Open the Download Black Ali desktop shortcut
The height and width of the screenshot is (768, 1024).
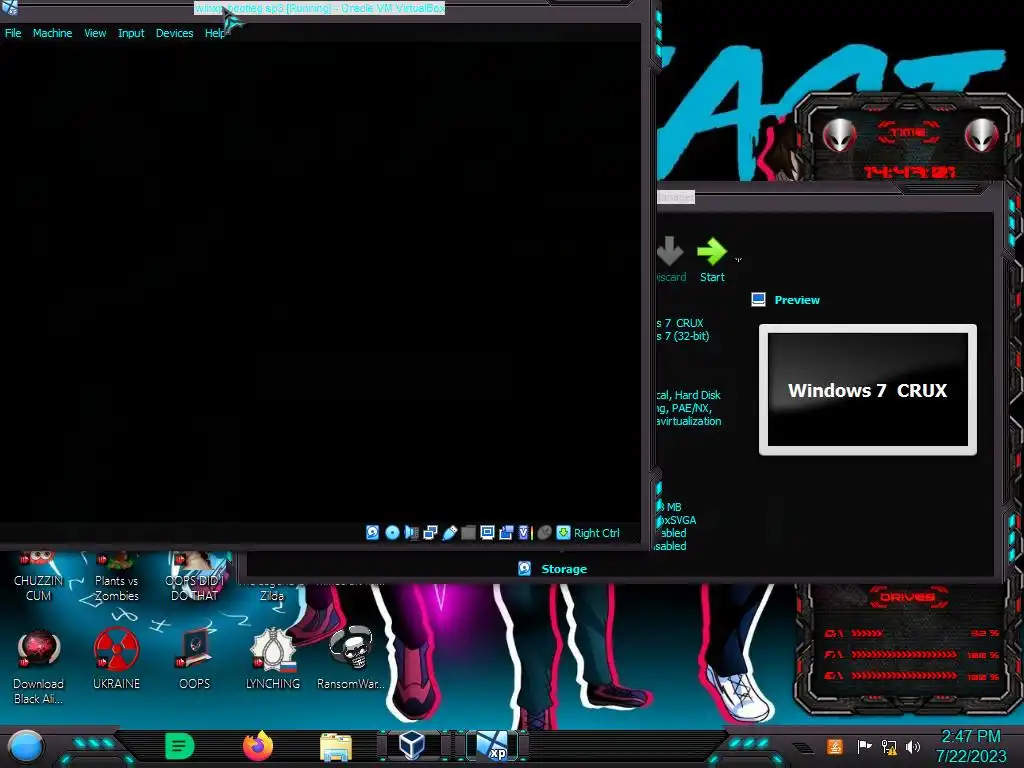tap(39, 667)
